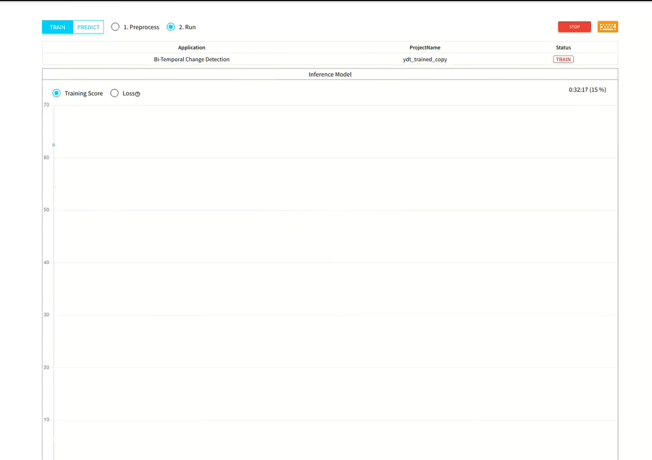This screenshot has height=460, width=652.
Task: Click the 50 label on chart y-axis
Action: (x=46, y=210)
